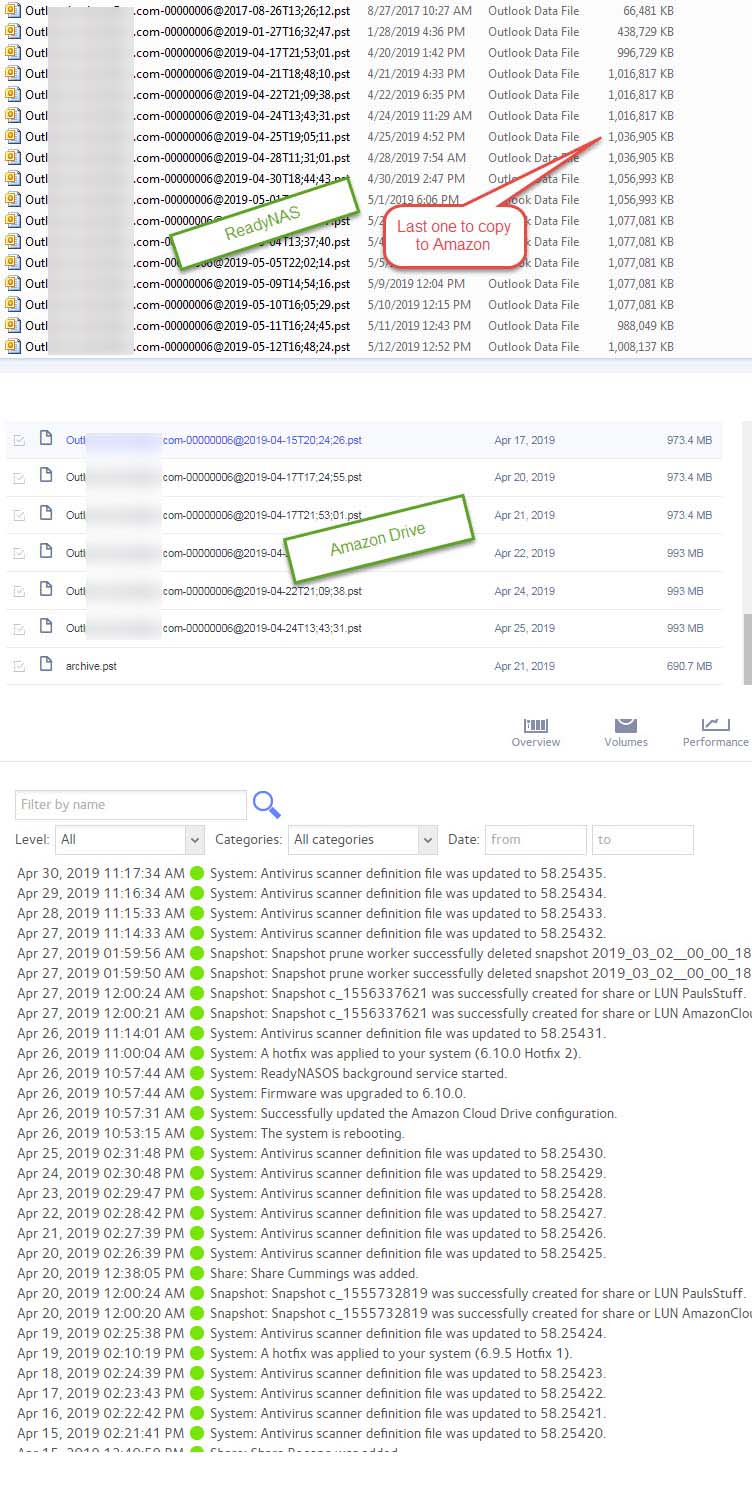
Task: Click the file icon next to archive.pst
Action: click(x=46, y=664)
